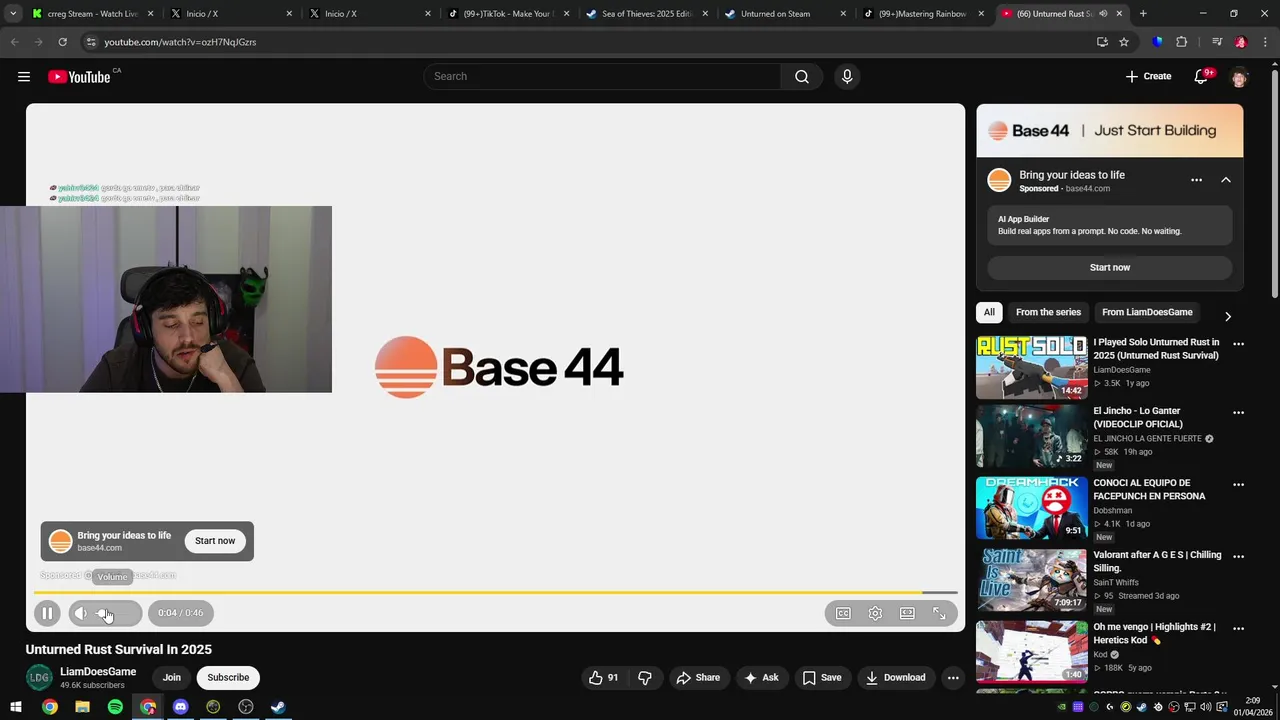The image size is (1280, 720).
Task: Save the video to a playlist
Action: [822, 678]
